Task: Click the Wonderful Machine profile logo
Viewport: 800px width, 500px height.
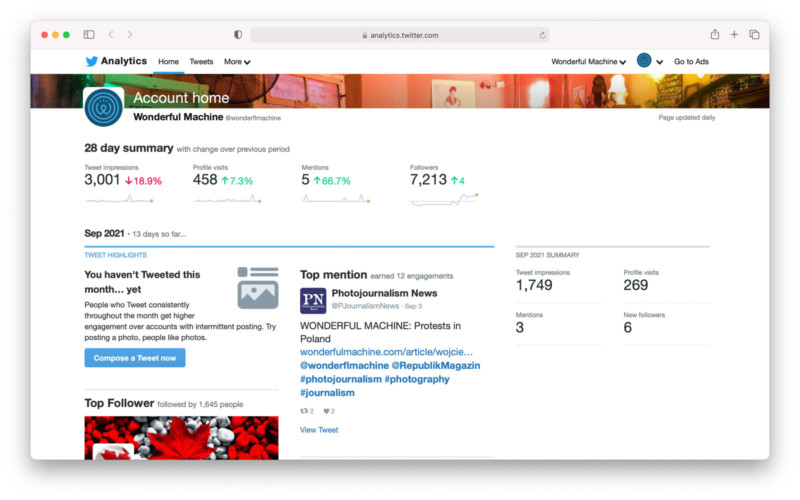Action: click(x=104, y=107)
